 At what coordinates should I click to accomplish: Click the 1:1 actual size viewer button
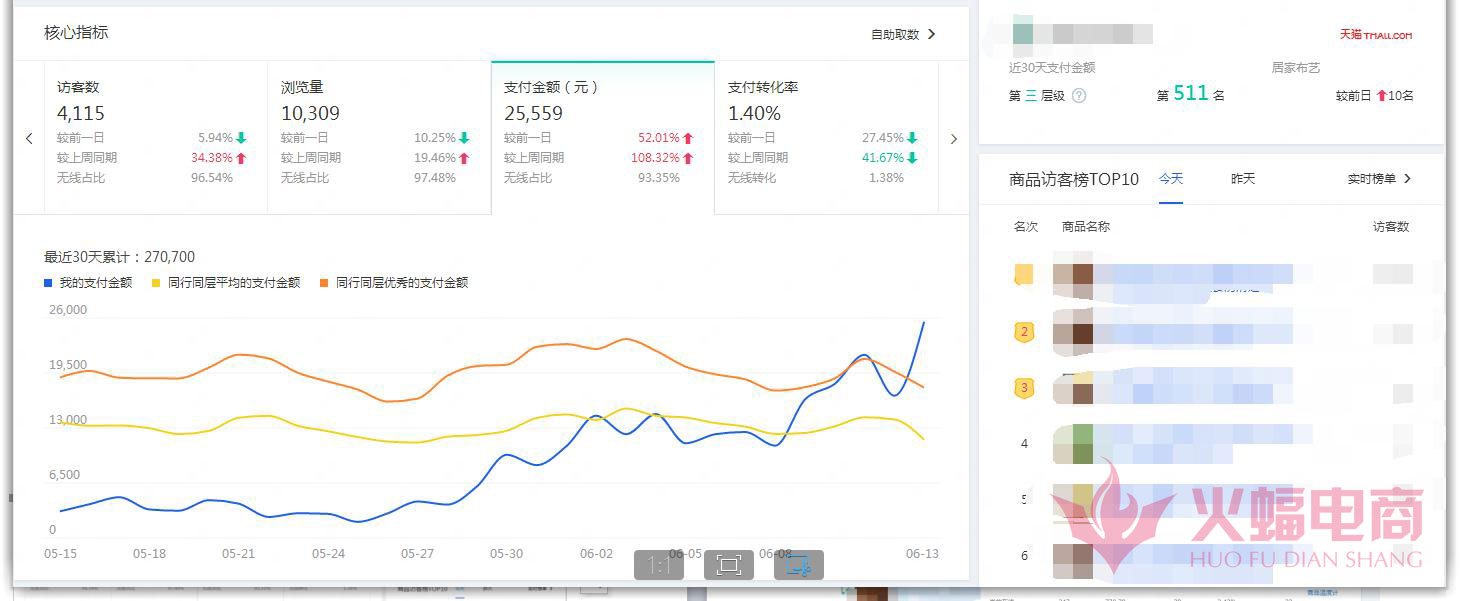(659, 566)
